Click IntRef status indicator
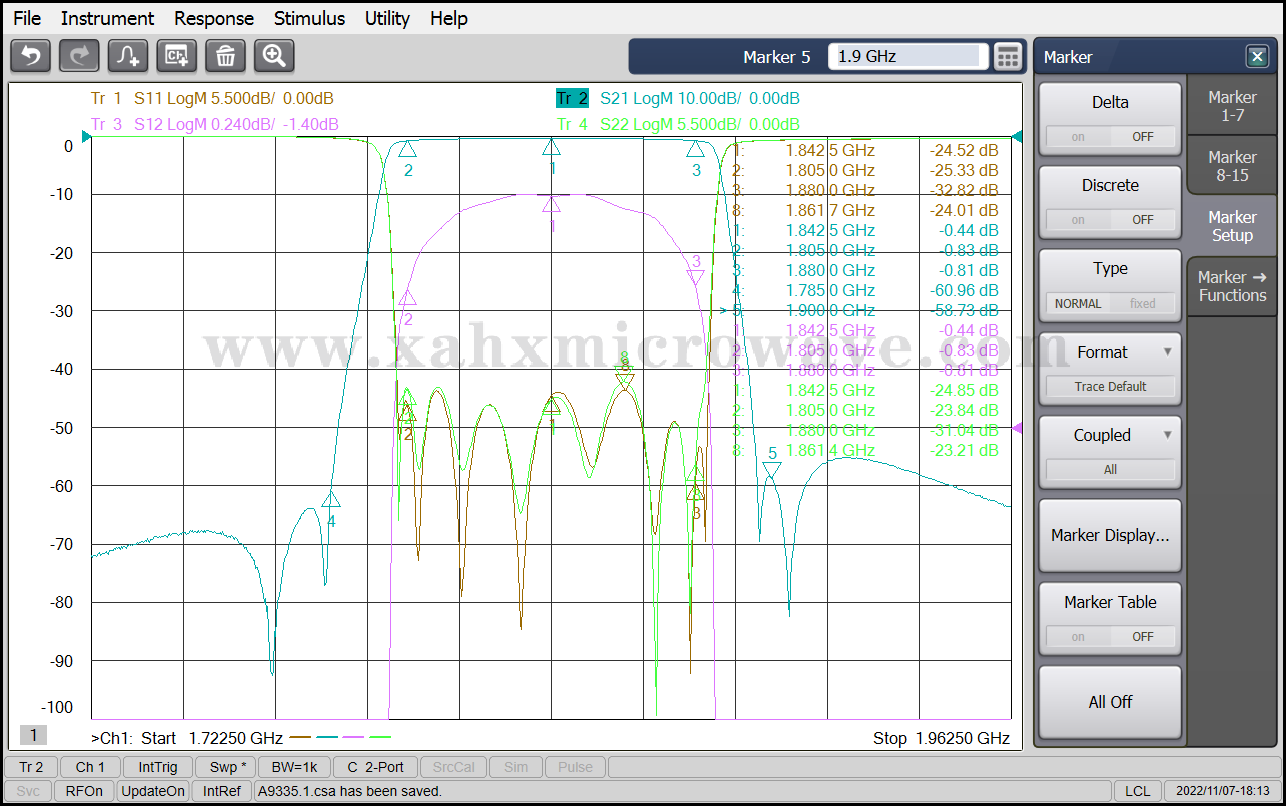 [222, 791]
